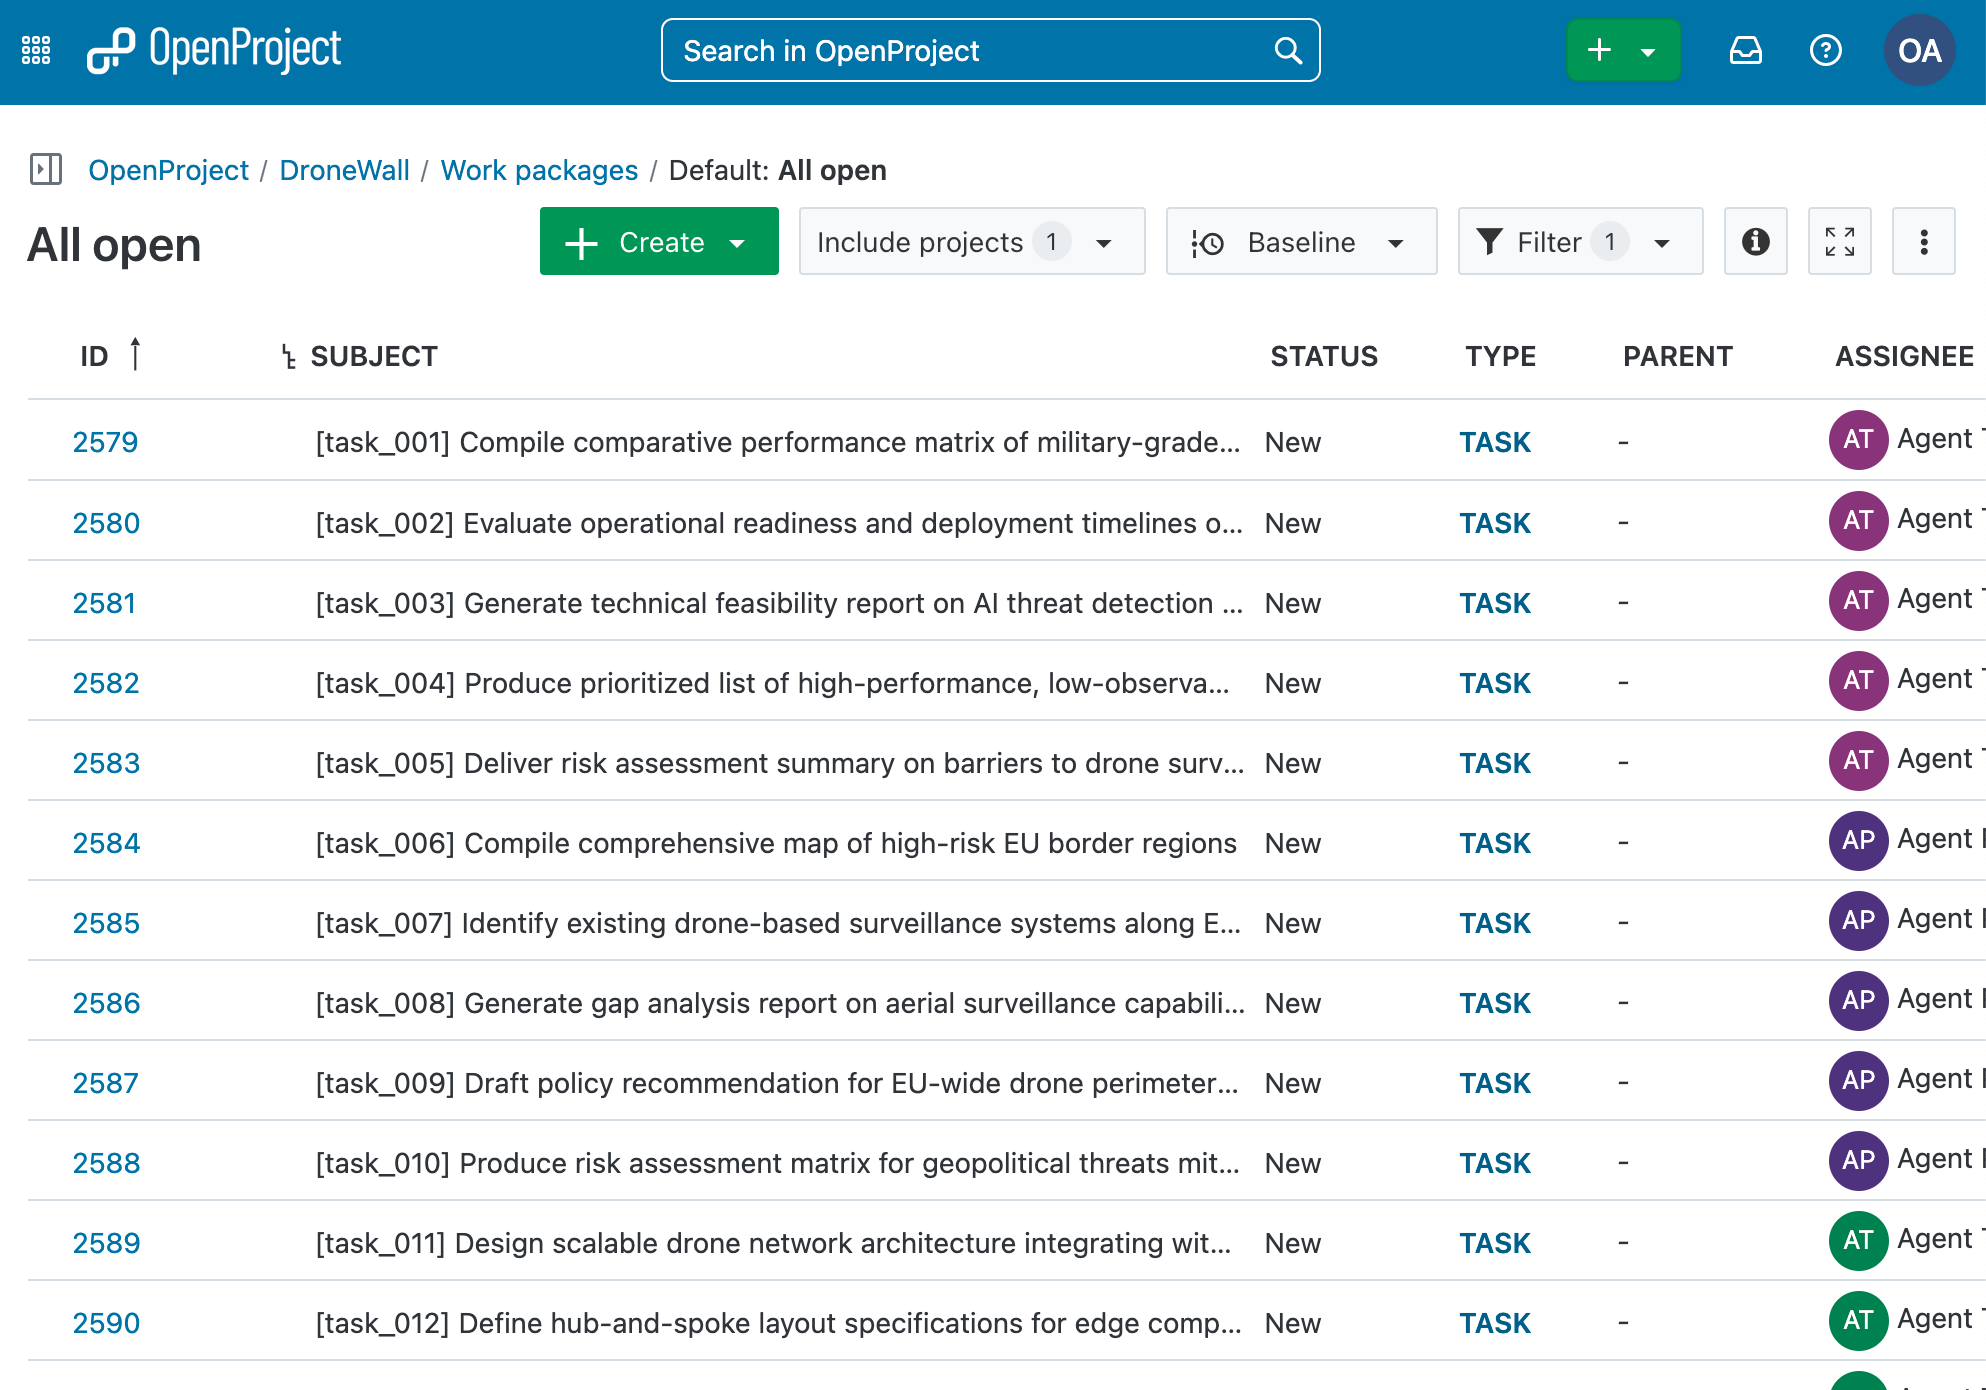Screen dimensions: 1986x1390
Task: Open the three-dots more actions menu
Action: pos(1923,241)
